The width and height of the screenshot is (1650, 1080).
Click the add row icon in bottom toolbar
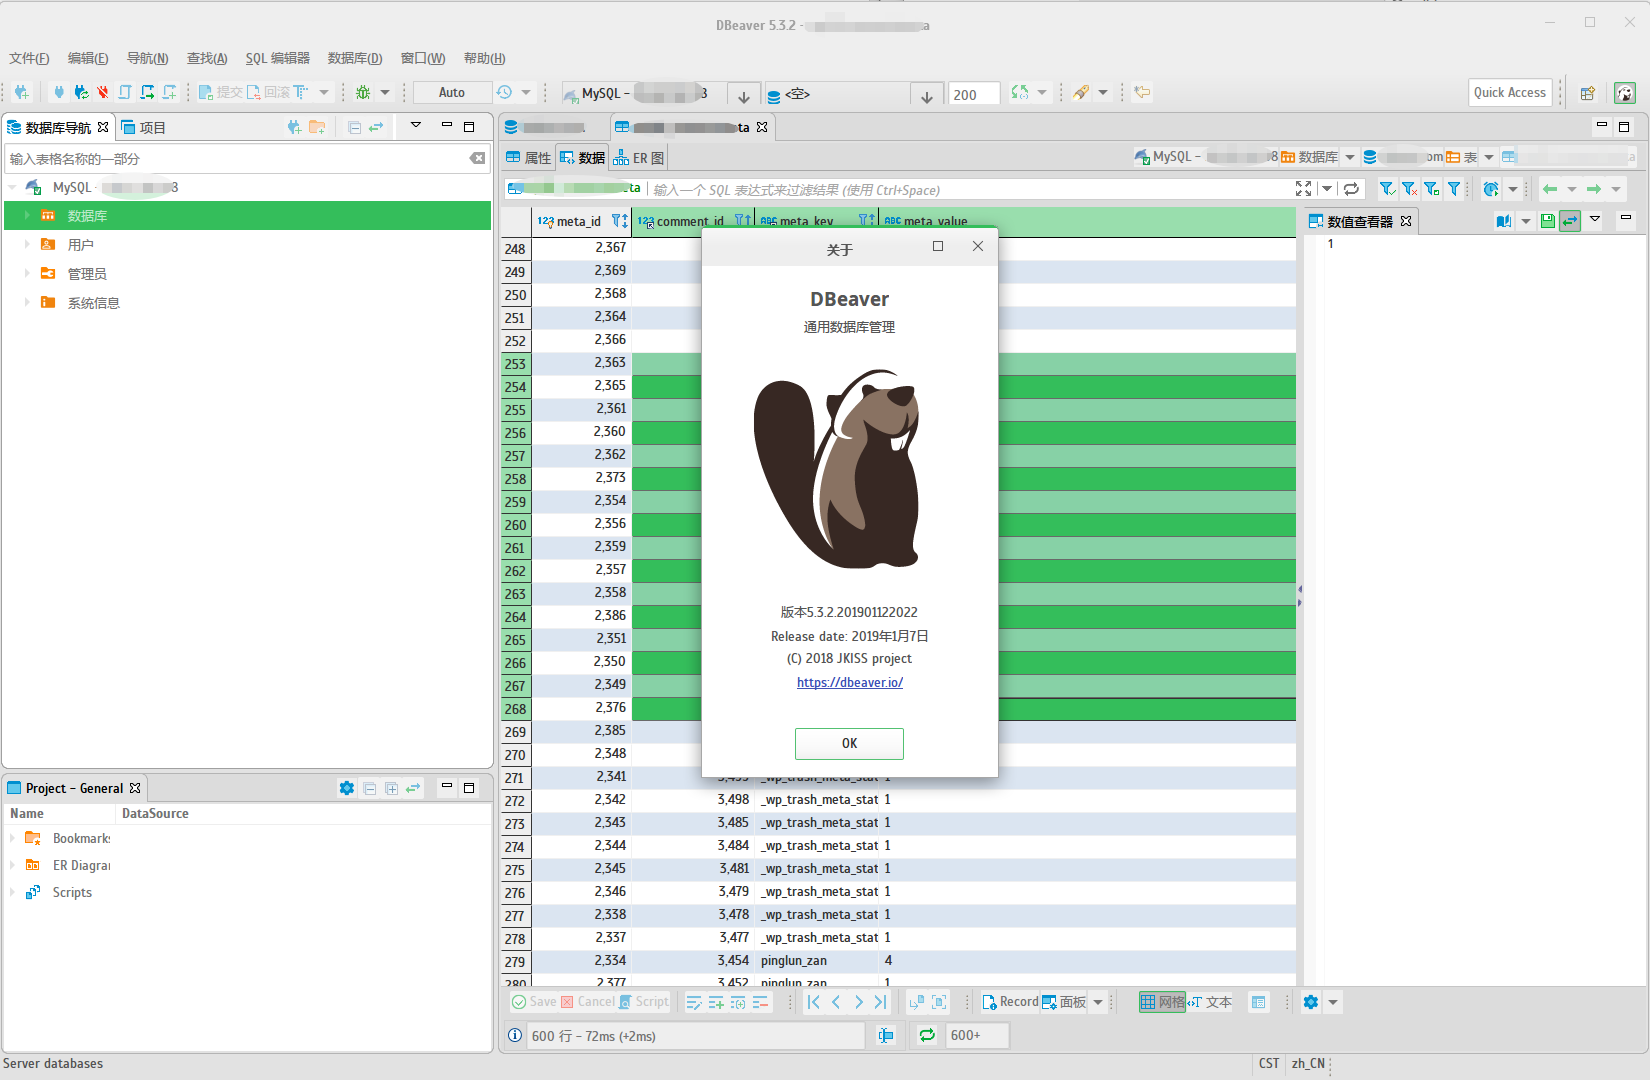[716, 1002]
